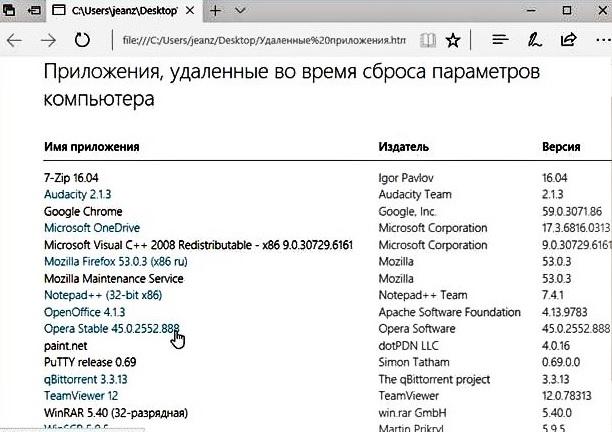Click Microsoft Visual C++ 2008 Redistributable row
This screenshot has height=432, width=612.
tap(198, 245)
